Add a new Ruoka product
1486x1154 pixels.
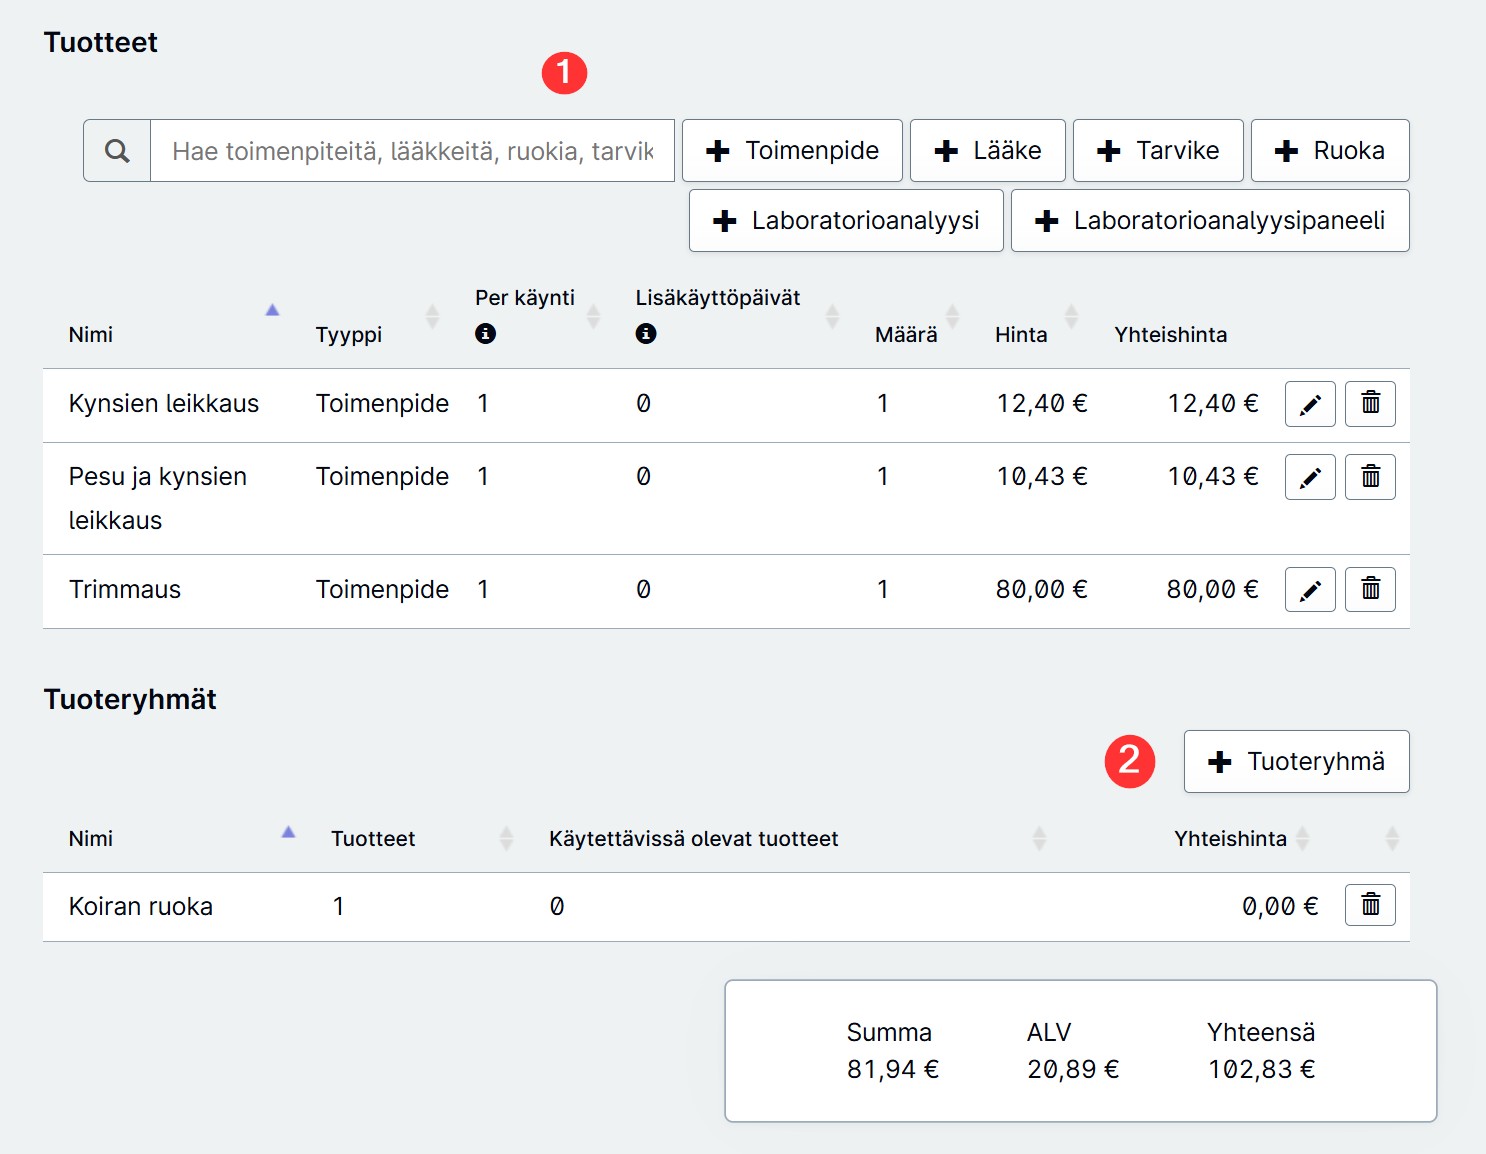1330,151
